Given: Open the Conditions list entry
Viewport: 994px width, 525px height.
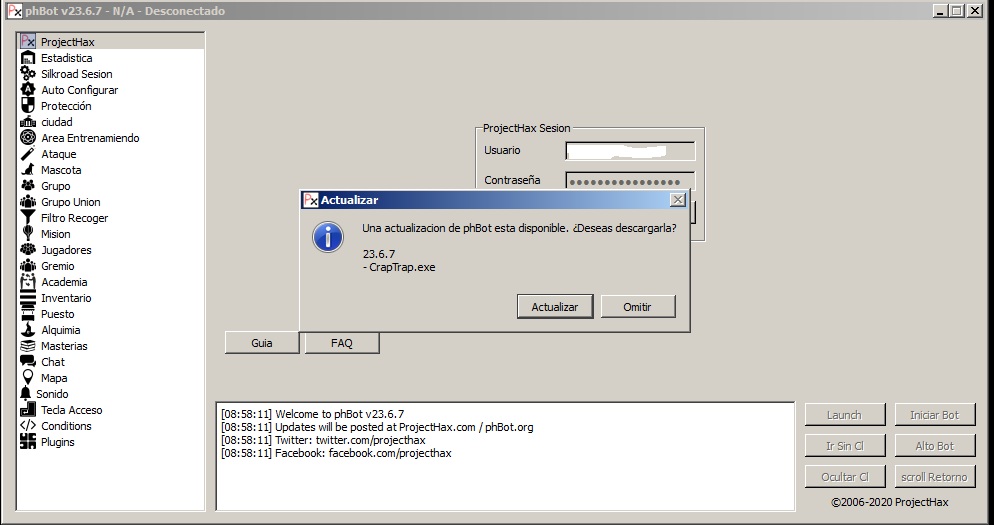Looking at the screenshot, I should [66, 426].
